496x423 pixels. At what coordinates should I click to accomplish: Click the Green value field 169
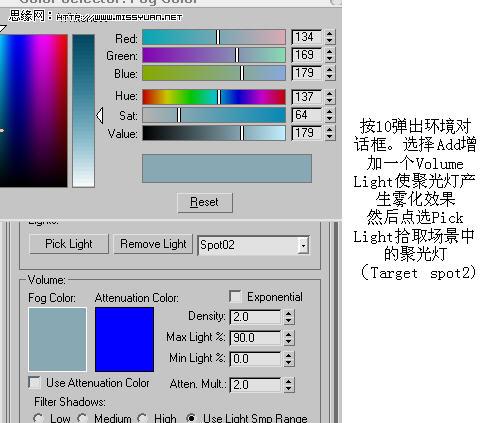pyautogui.click(x=306, y=55)
